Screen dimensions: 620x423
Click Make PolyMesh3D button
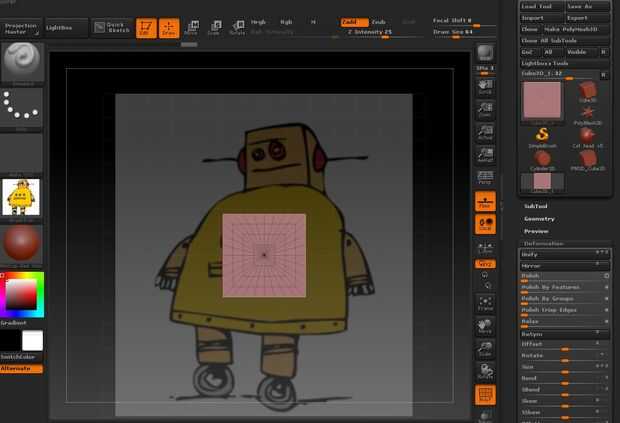[x=576, y=29]
